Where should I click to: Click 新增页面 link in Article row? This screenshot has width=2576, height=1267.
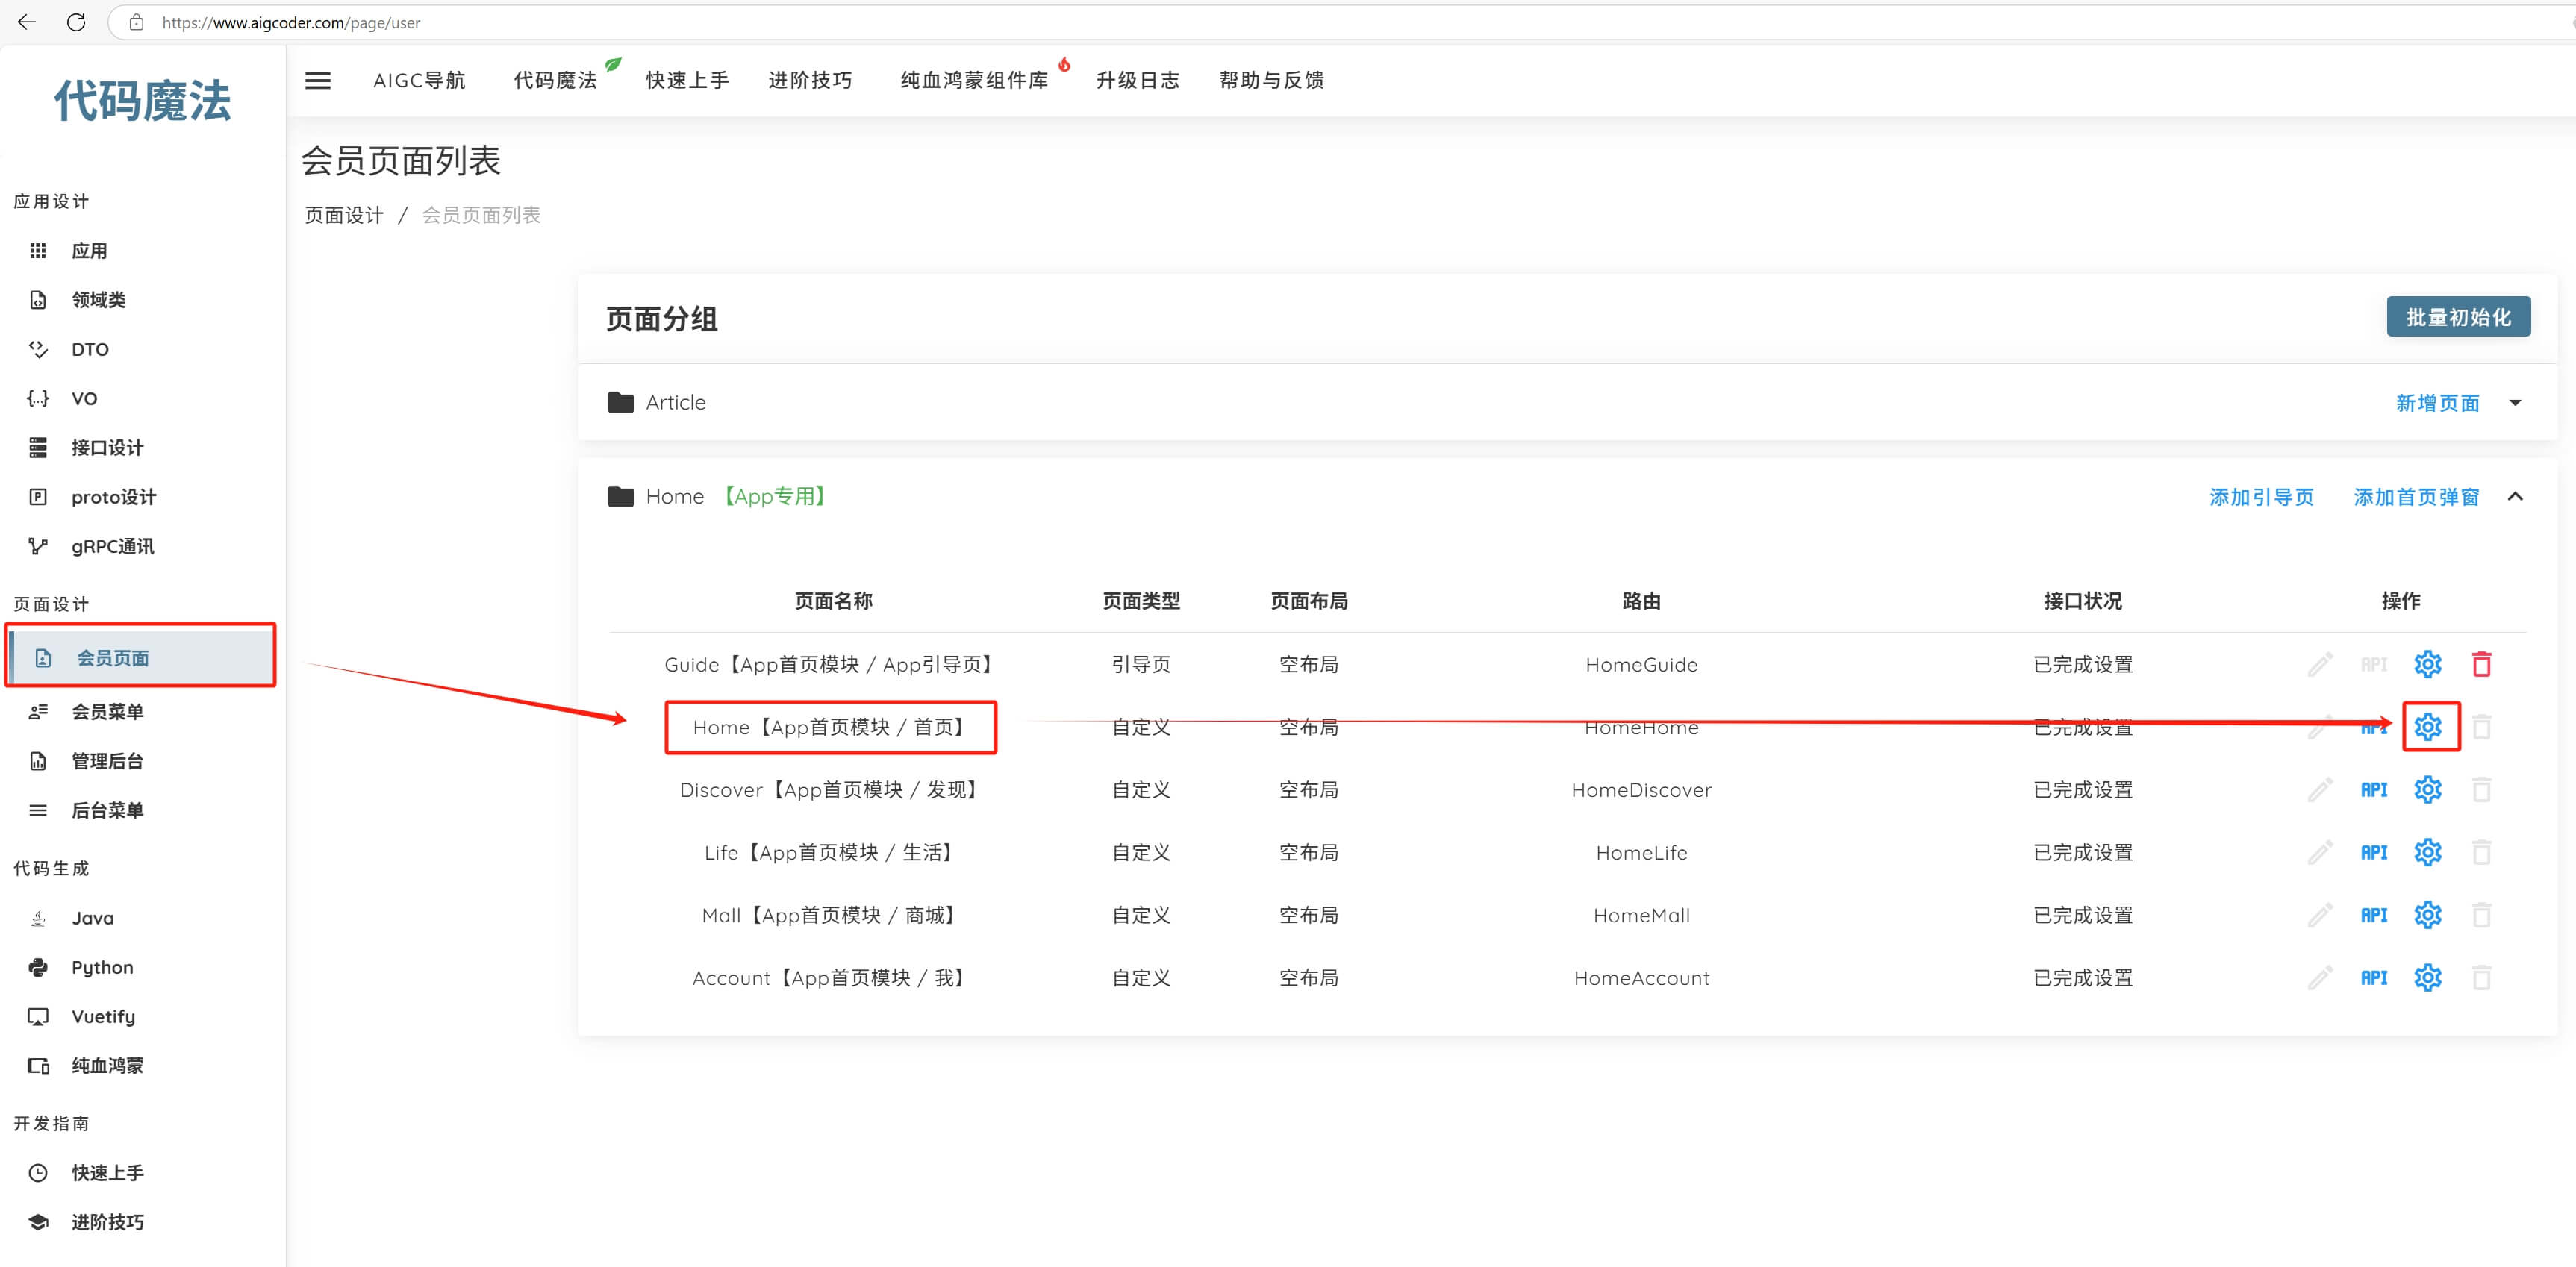point(2437,403)
